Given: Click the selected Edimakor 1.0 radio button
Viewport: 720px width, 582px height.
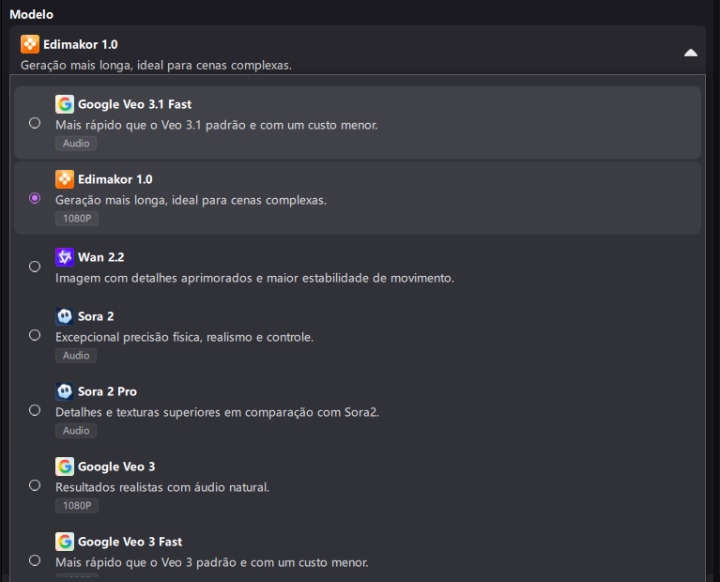Looking at the screenshot, I should [35, 198].
